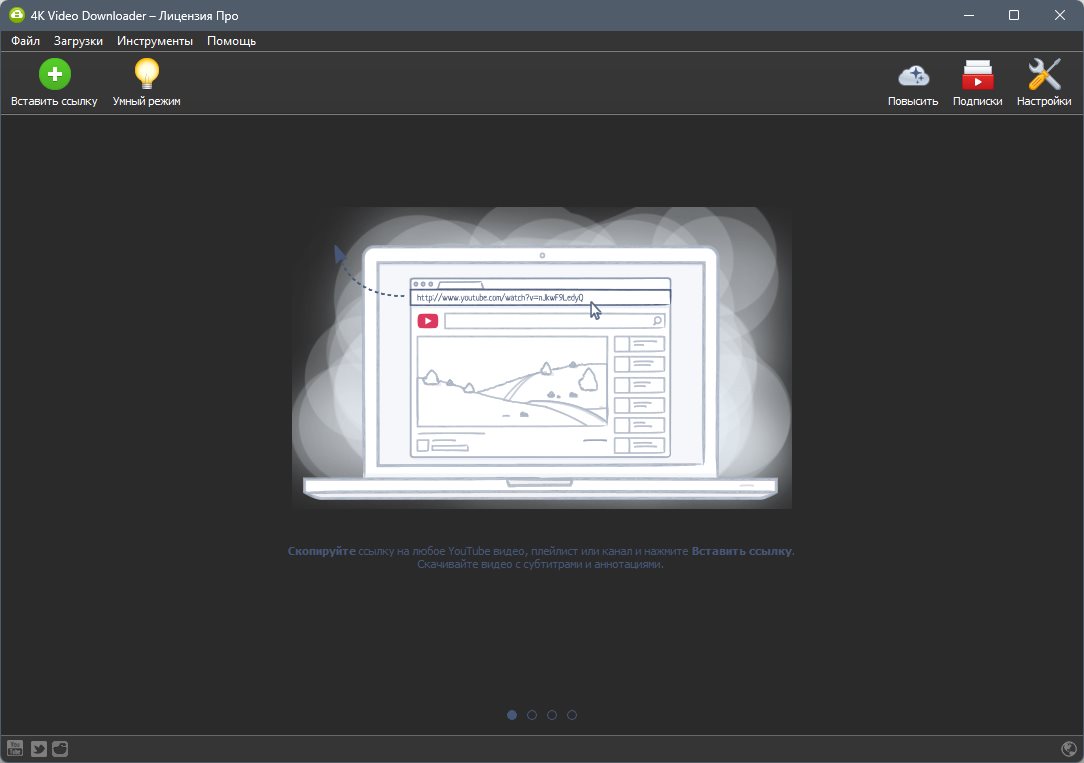The height and width of the screenshot is (763, 1084).
Task: Maximize the 4K Video Downloader window
Action: pos(1013,15)
